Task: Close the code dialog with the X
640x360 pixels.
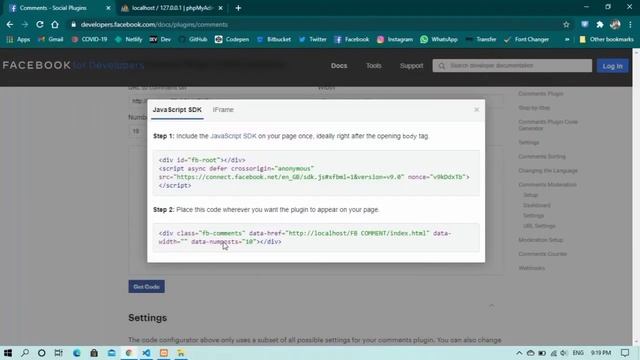Action: (x=476, y=109)
